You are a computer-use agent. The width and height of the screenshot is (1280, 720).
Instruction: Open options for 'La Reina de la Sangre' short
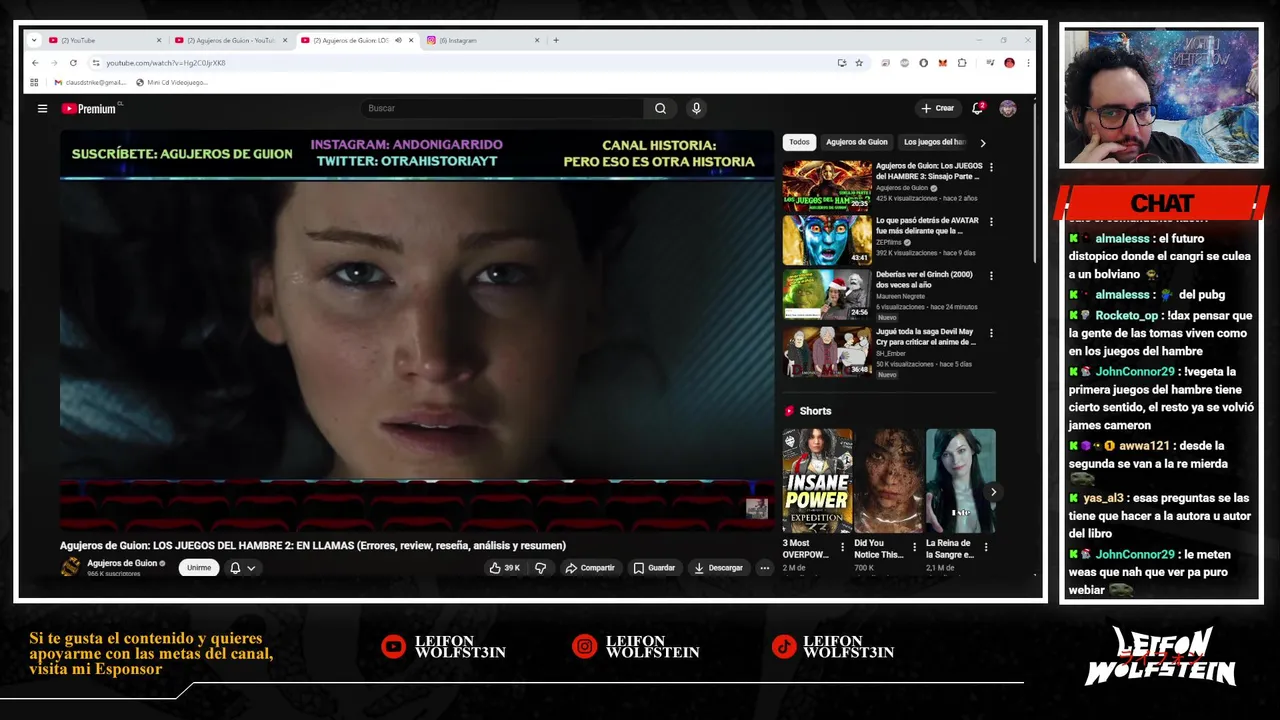click(986, 547)
